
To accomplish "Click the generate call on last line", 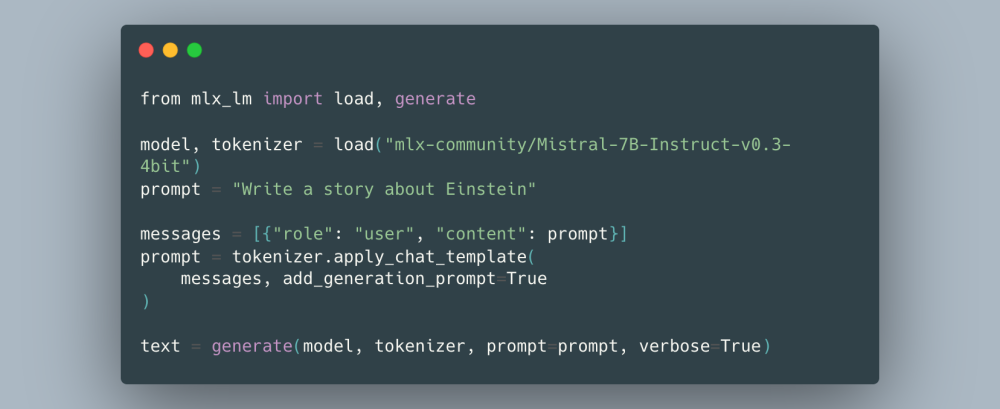I will click(x=251, y=346).
